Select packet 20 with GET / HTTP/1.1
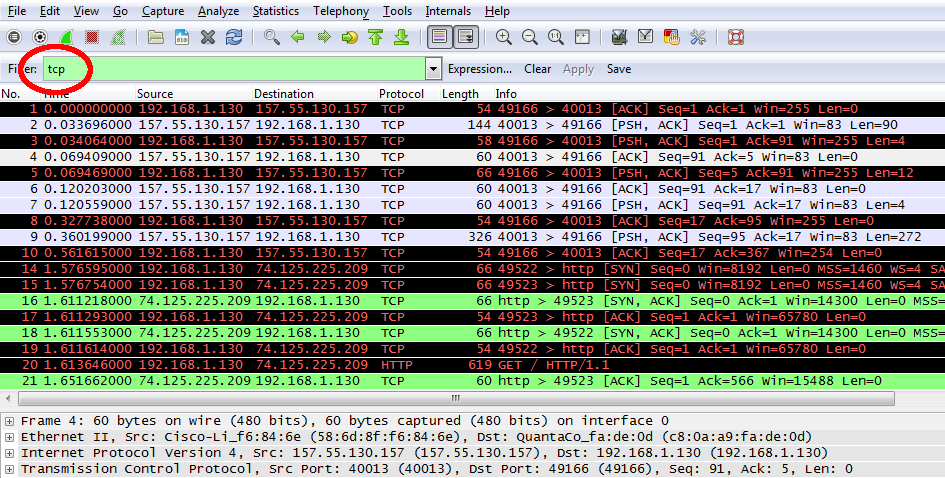945x478 pixels. pyautogui.click(x=472, y=365)
